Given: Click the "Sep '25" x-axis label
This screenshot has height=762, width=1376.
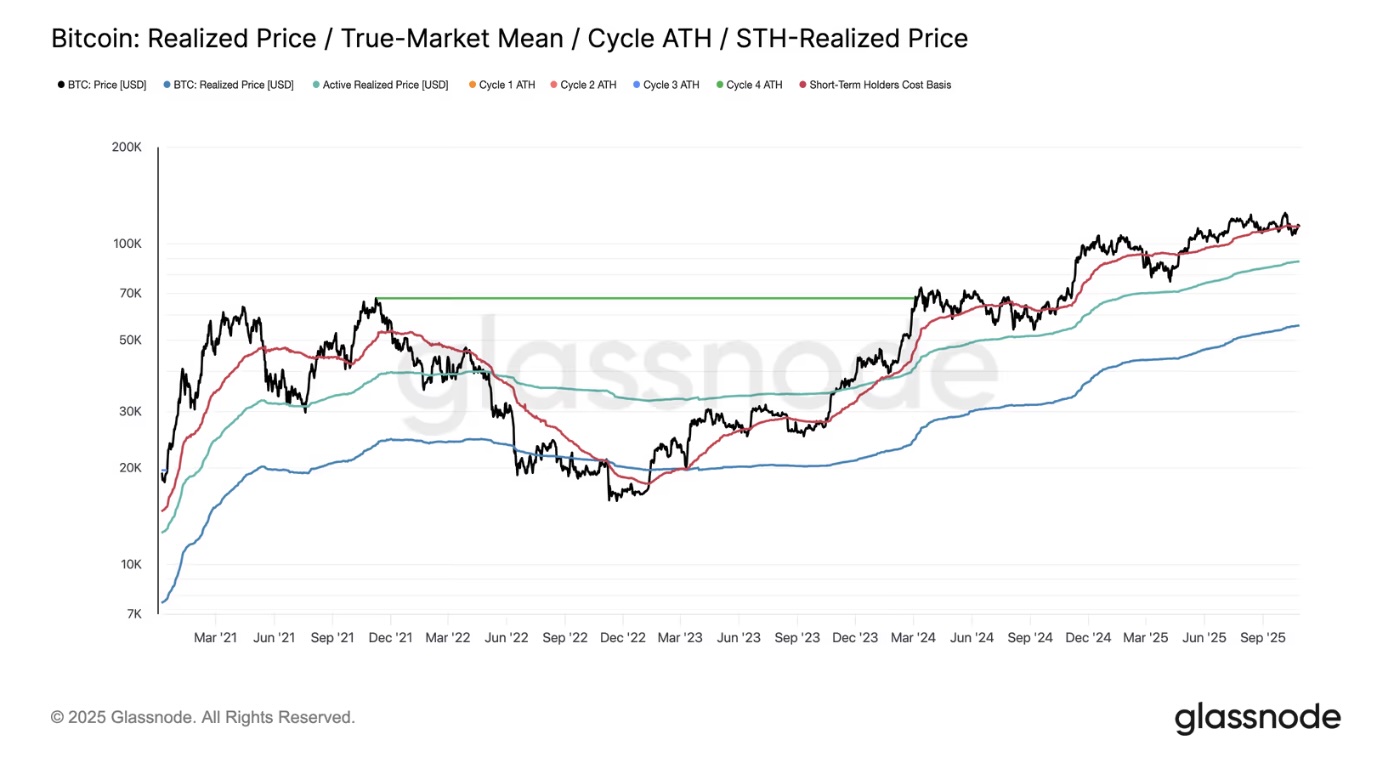Looking at the screenshot, I should [1262, 638].
